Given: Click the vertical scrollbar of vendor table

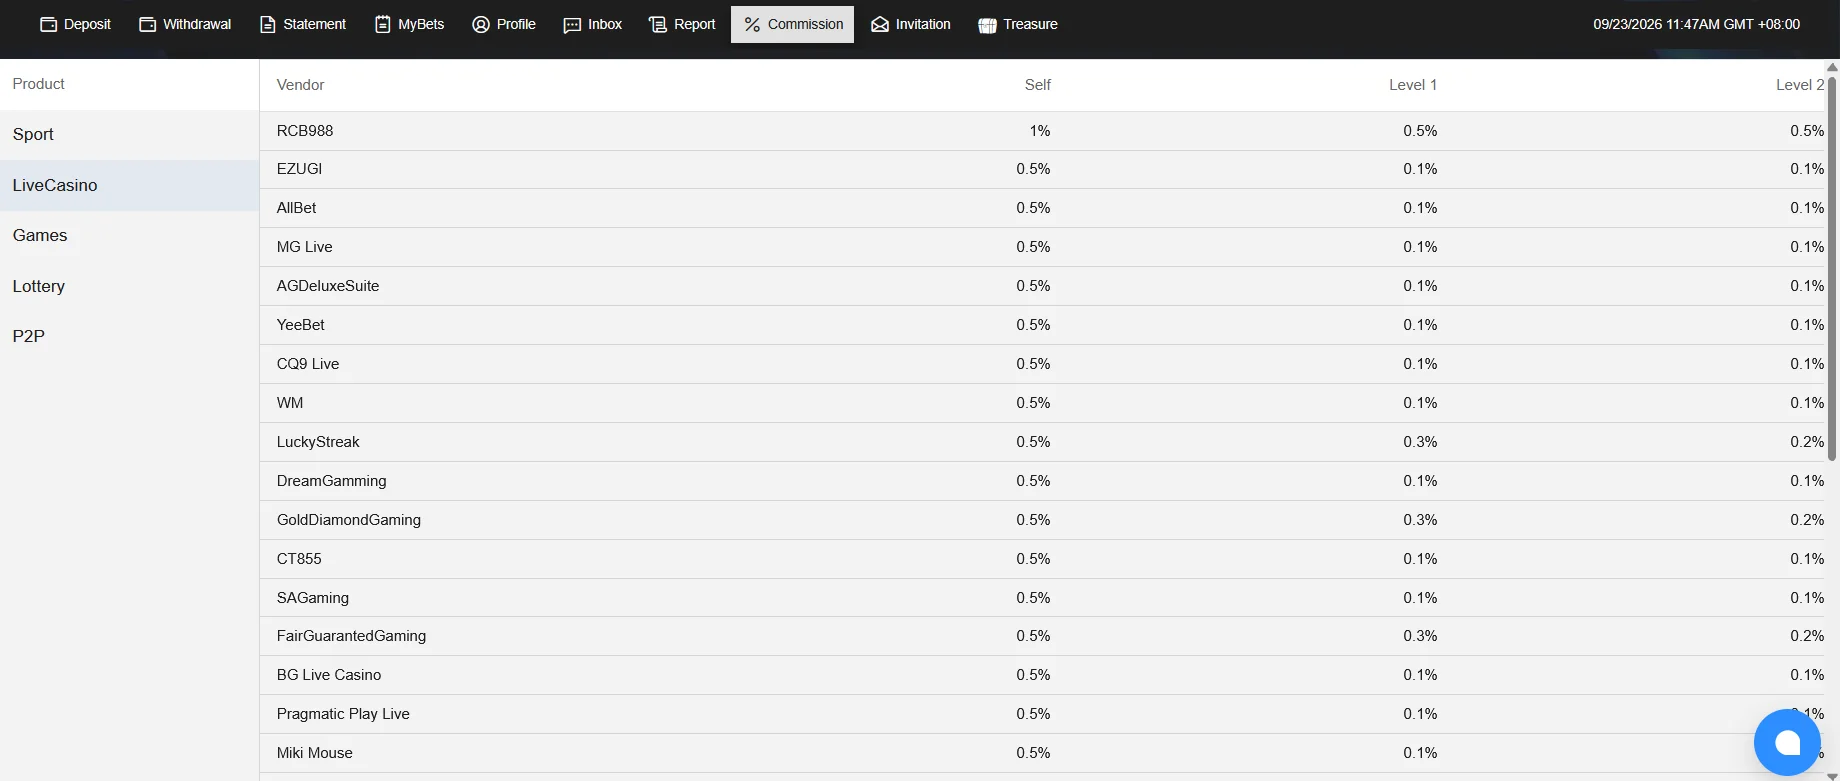Looking at the screenshot, I should (1832, 420).
